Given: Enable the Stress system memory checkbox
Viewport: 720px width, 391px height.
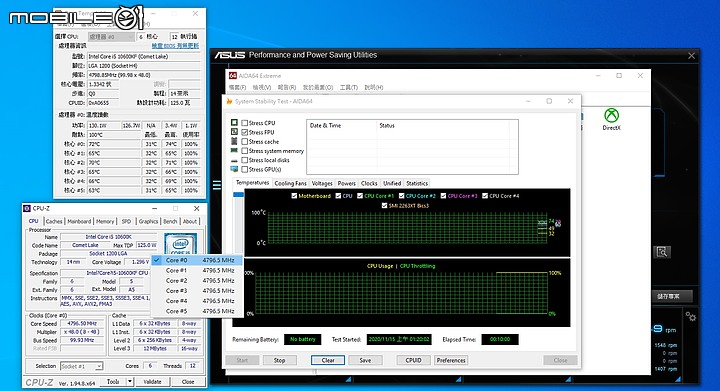Looking at the screenshot, I should pos(245,151).
